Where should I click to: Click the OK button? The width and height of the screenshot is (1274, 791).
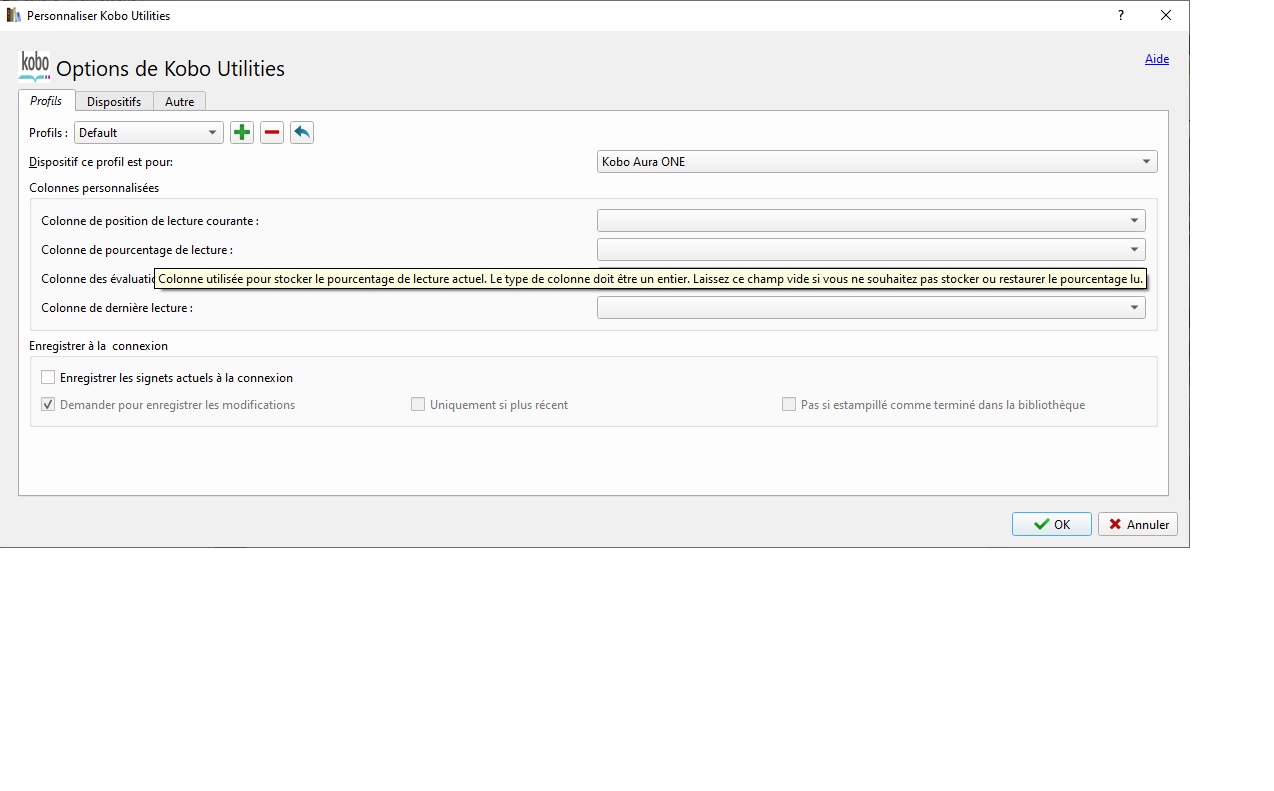click(1052, 524)
